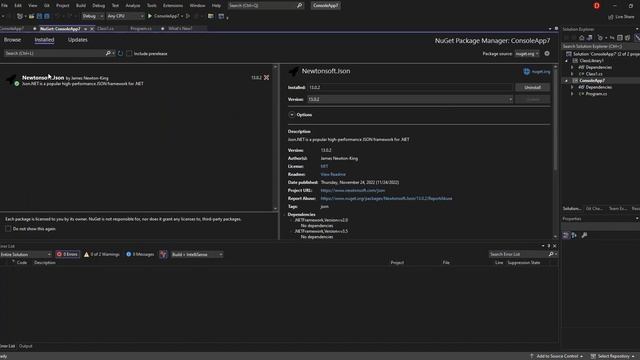Viewport: 640px width, 360px height.
Task: Click the Uninstall button
Action: click(532, 87)
